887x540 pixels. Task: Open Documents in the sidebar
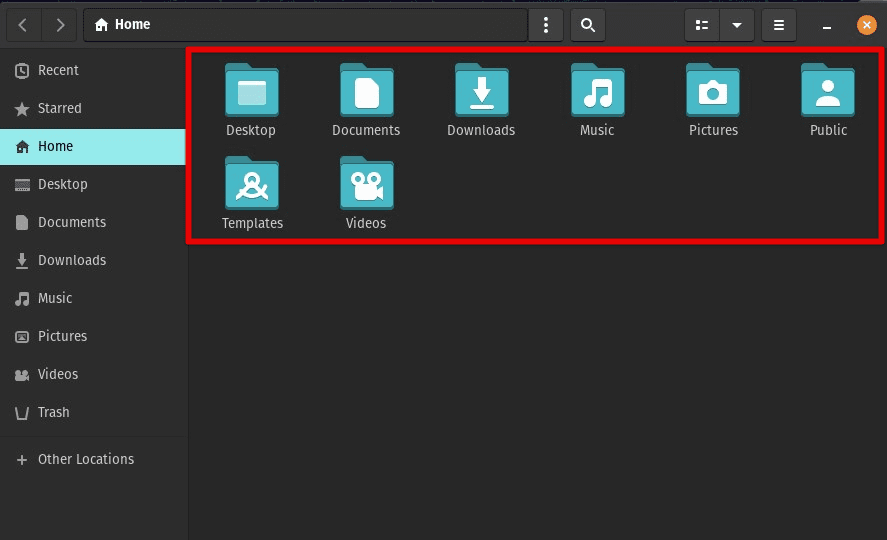coord(93,222)
